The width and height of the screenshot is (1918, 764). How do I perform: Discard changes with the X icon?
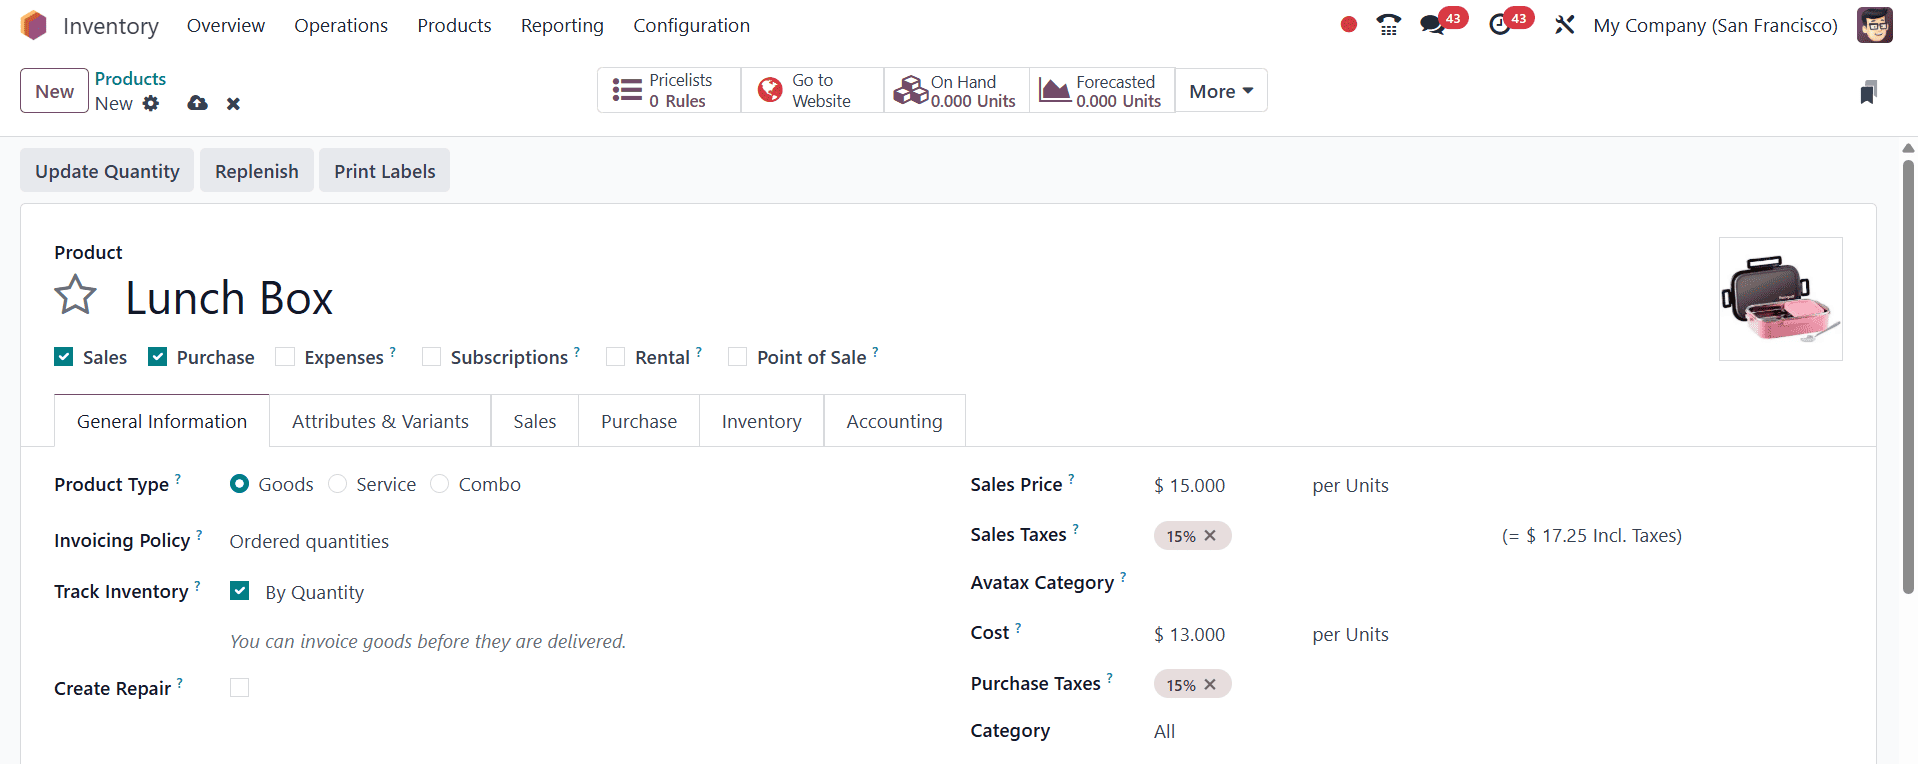pos(233,103)
